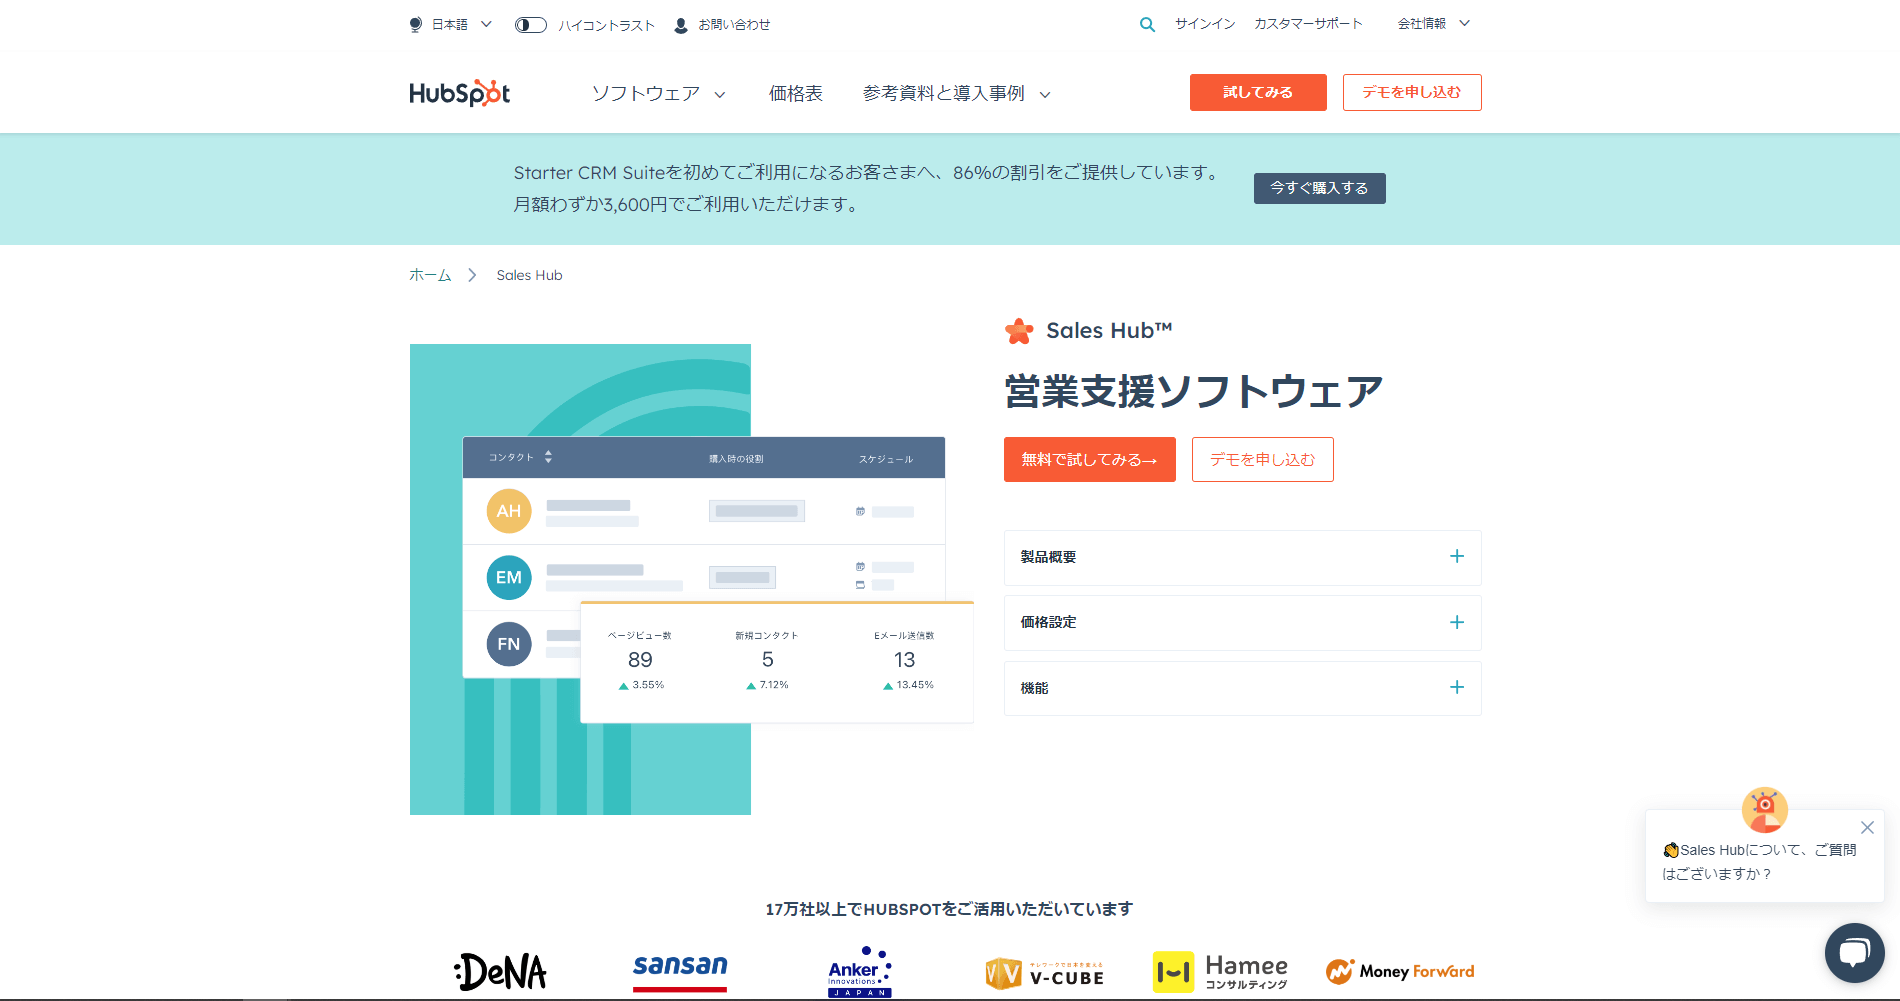1900x1001 pixels.
Task: Click the search magnifier icon
Action: click(1147, 25)
